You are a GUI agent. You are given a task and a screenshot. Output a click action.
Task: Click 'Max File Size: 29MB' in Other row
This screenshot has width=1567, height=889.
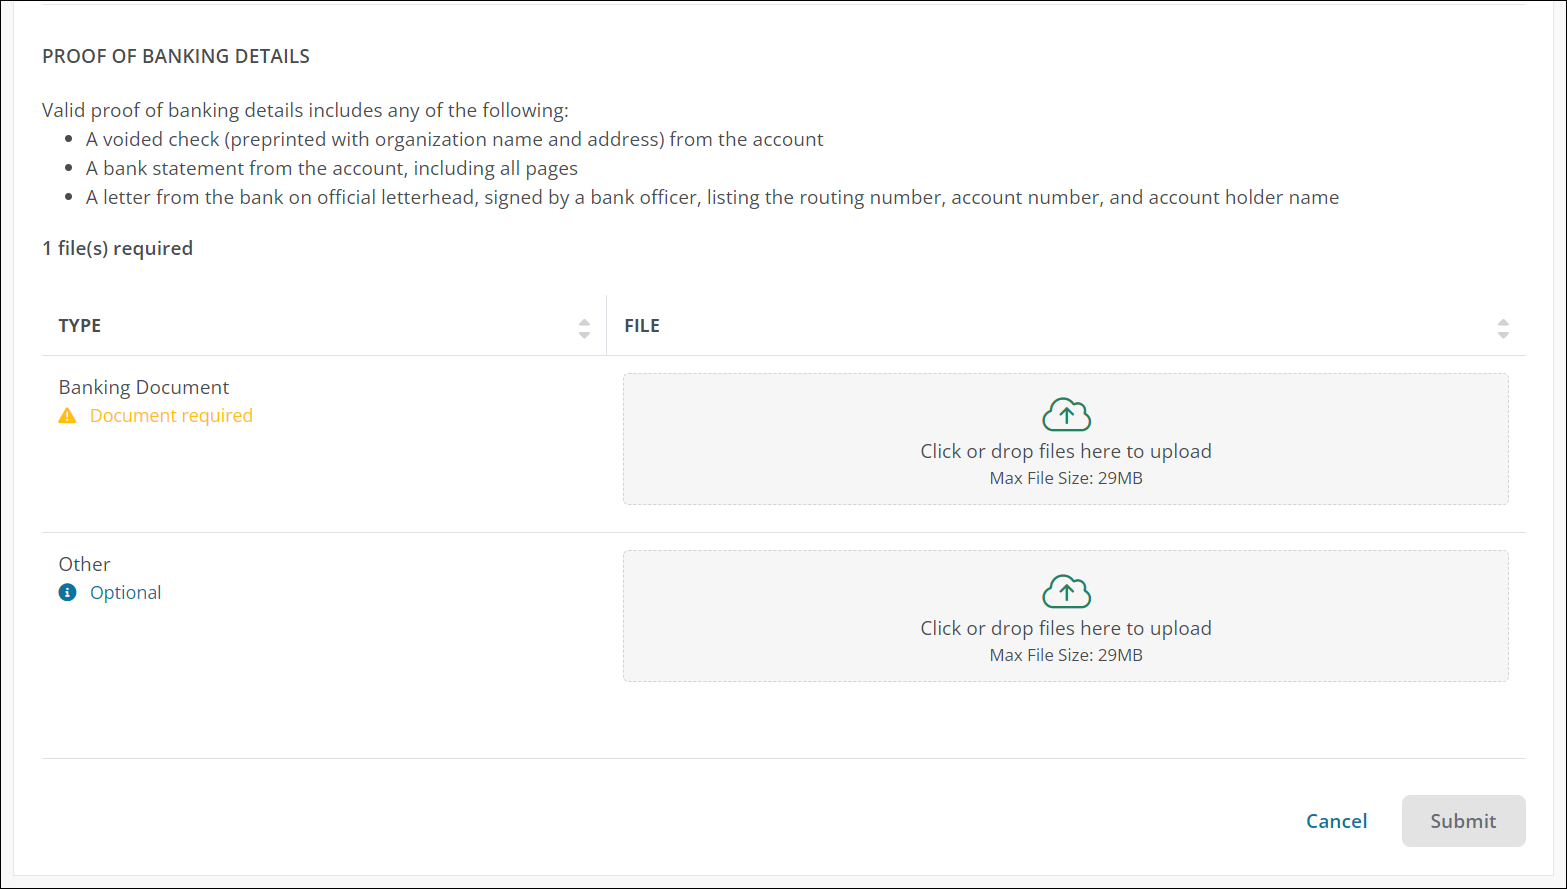(1066, 655)
